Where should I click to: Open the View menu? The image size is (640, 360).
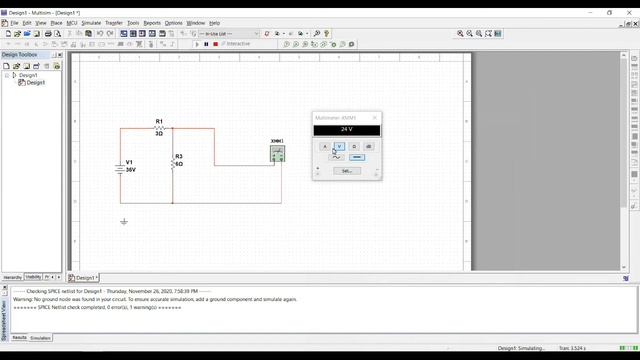pos(41,23)
